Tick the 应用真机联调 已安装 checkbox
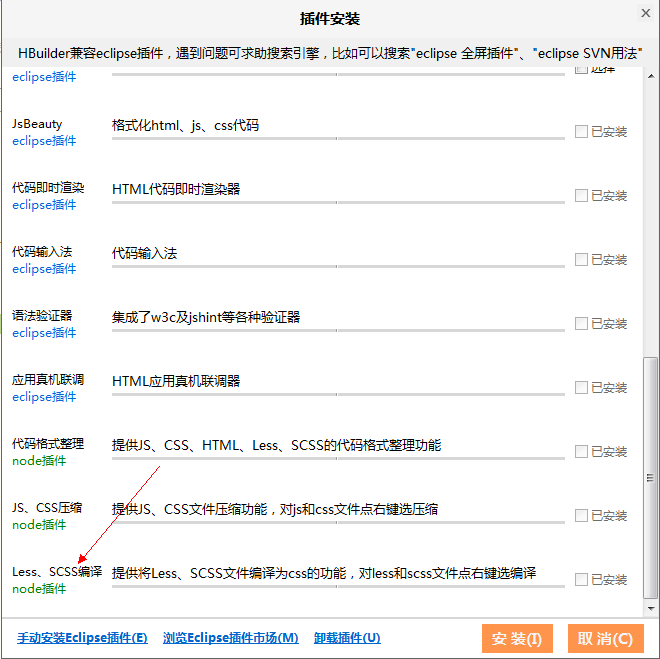The image size is (660, 659). [581, 387]
